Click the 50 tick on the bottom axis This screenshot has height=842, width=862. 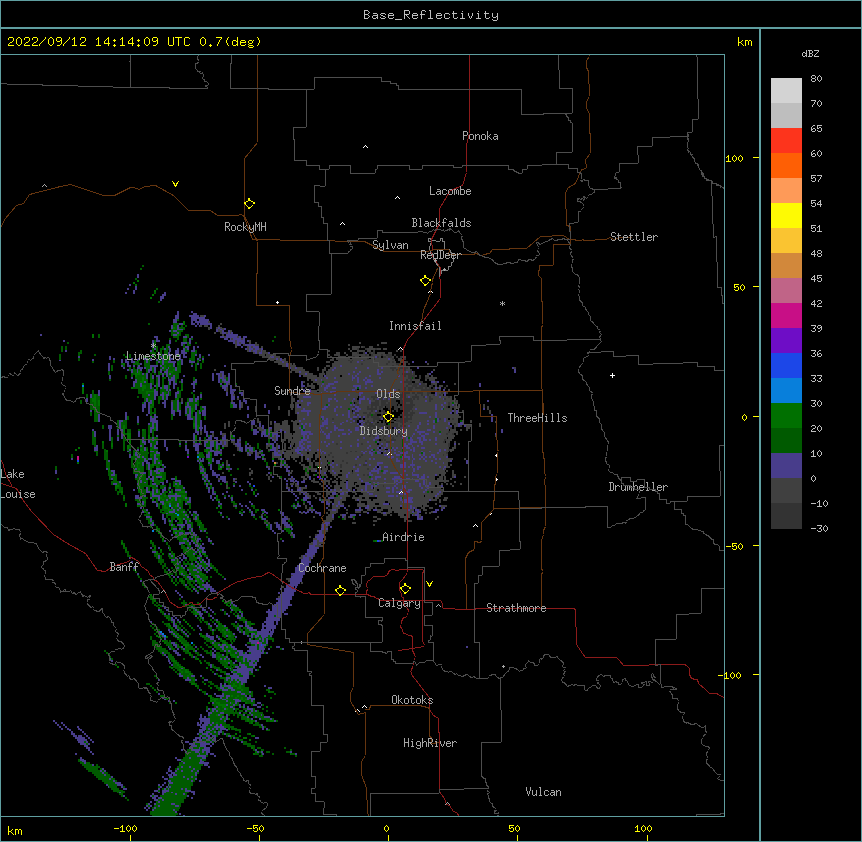pyautogui.click(x=514, y=828)
